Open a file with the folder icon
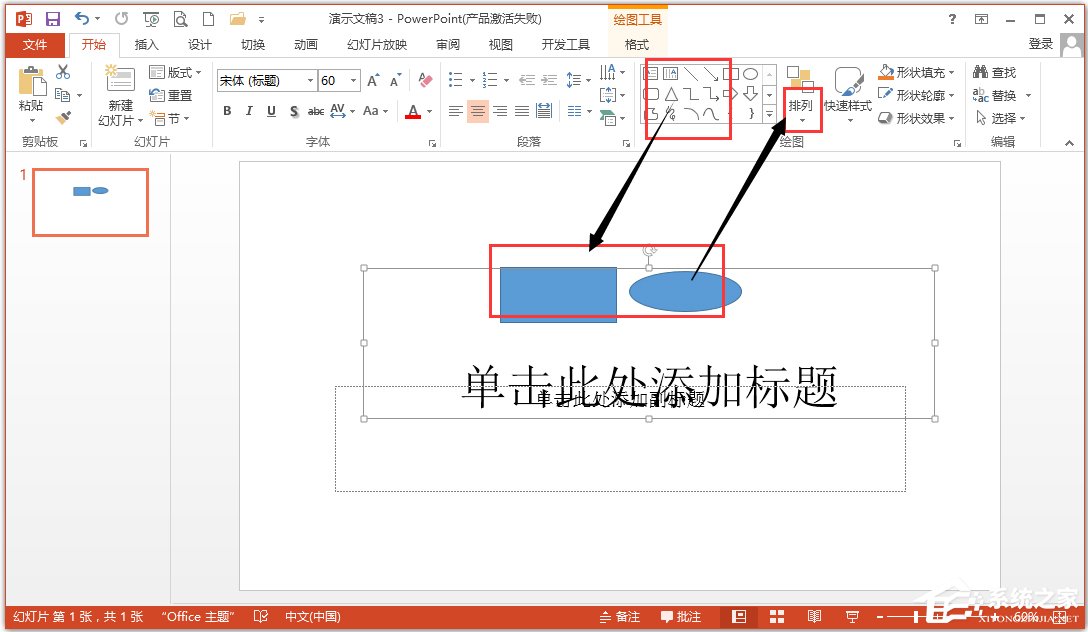 coord(238,19)
